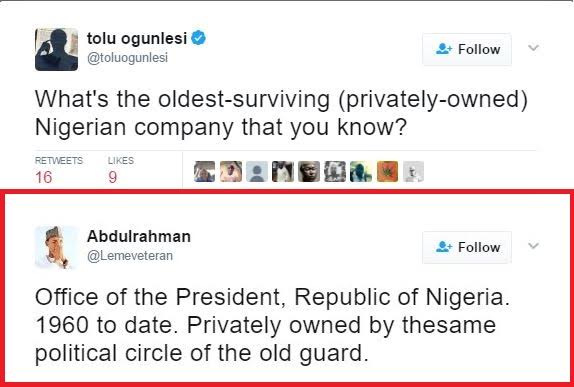Click the second liker avatar in the row
574x387 pixels.
(x=231, y=171)
